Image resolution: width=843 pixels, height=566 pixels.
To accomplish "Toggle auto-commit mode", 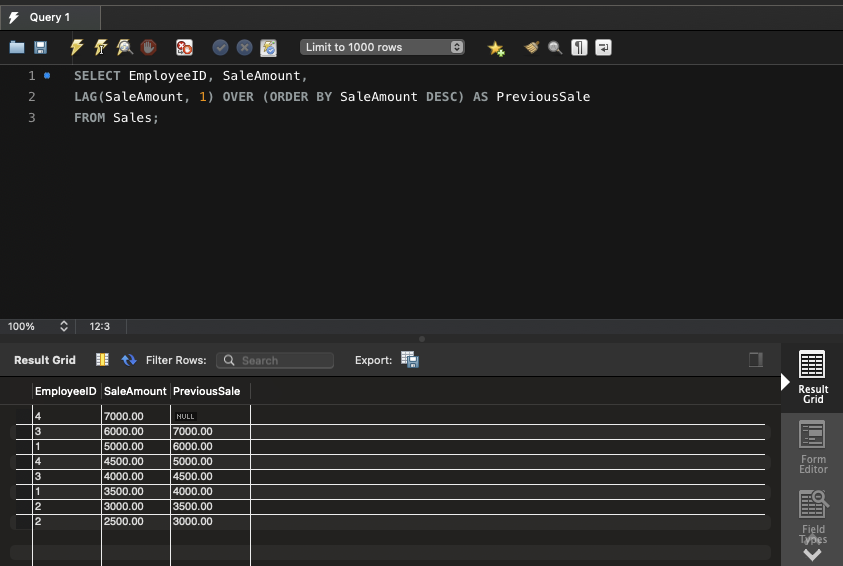I will 268,47.
